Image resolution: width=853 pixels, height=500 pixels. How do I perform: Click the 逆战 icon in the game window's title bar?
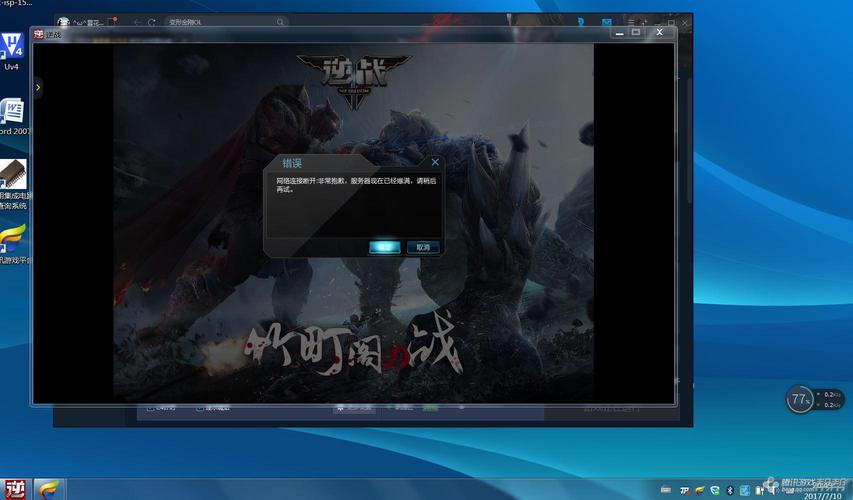click(x=39, y=34)
